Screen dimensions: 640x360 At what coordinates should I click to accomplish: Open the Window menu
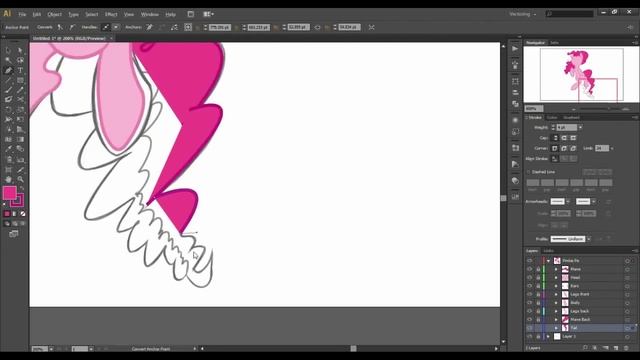(149, 14)
